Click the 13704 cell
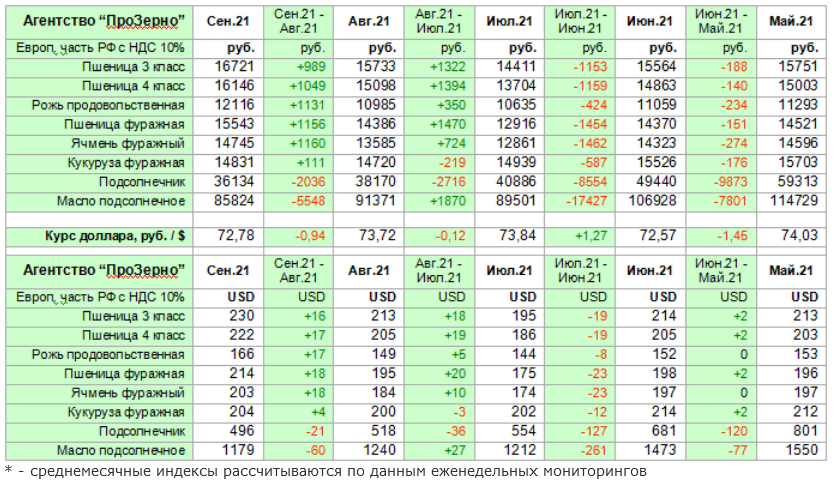The width and height of the screenshot is (835, 483). [509, 86]
